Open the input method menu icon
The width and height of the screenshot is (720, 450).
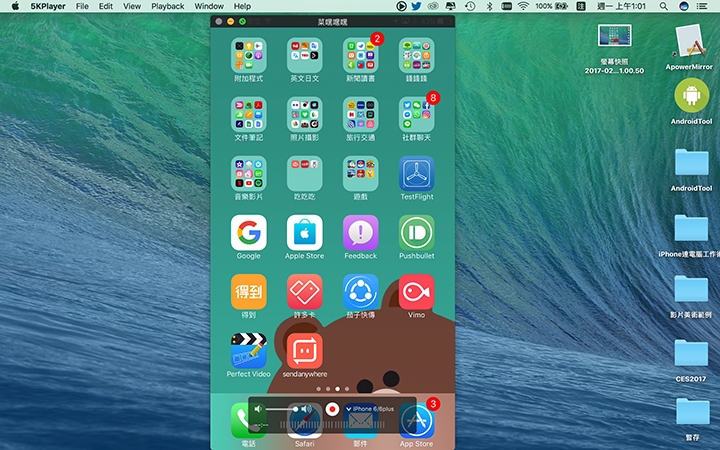pos(581,6)
